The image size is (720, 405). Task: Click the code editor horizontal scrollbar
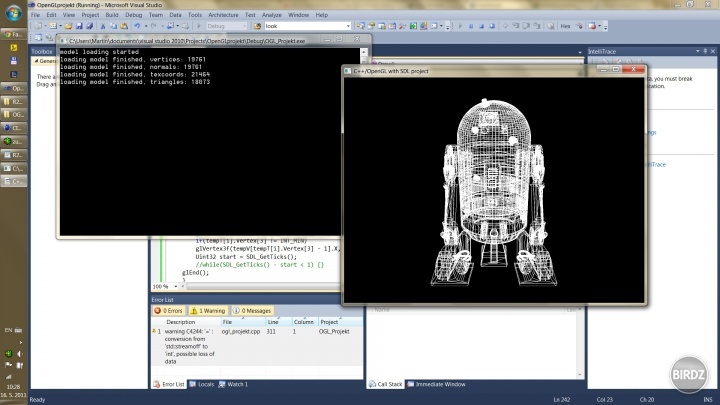point(262,287)
